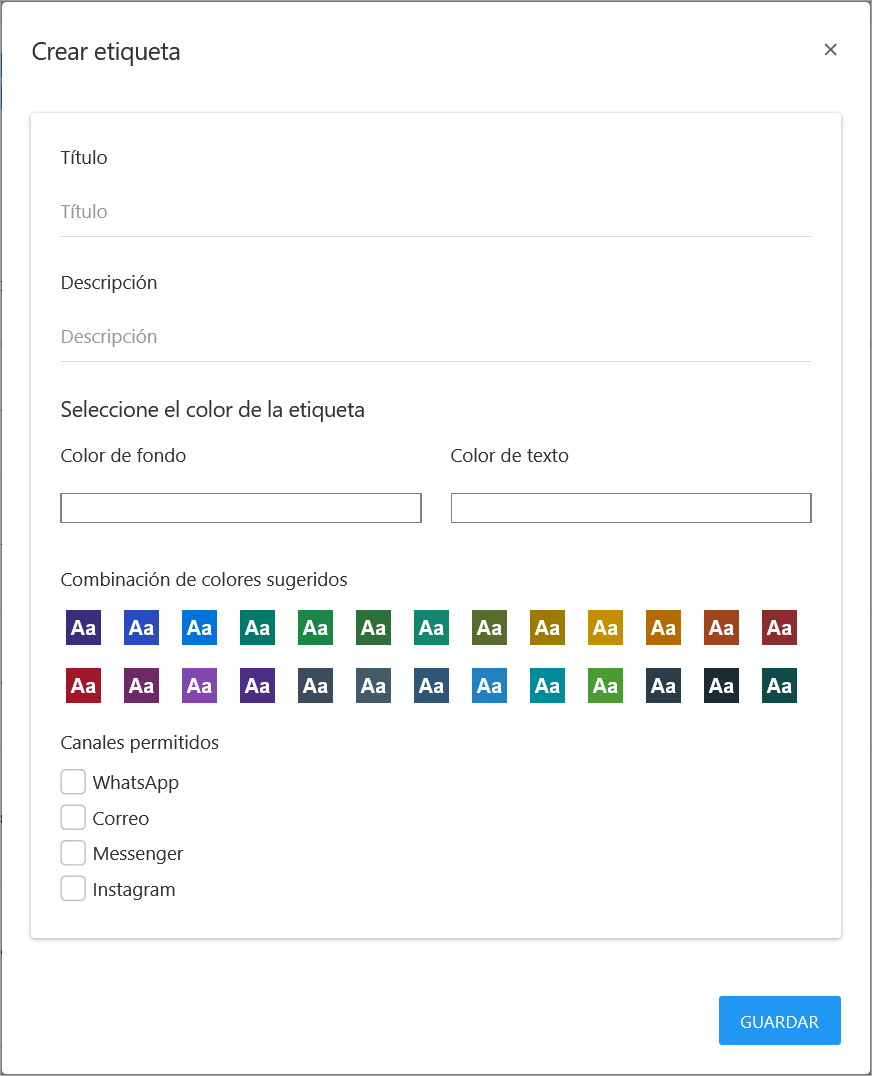Pick the golden yellow Aa color combination

tap(605, 627)
